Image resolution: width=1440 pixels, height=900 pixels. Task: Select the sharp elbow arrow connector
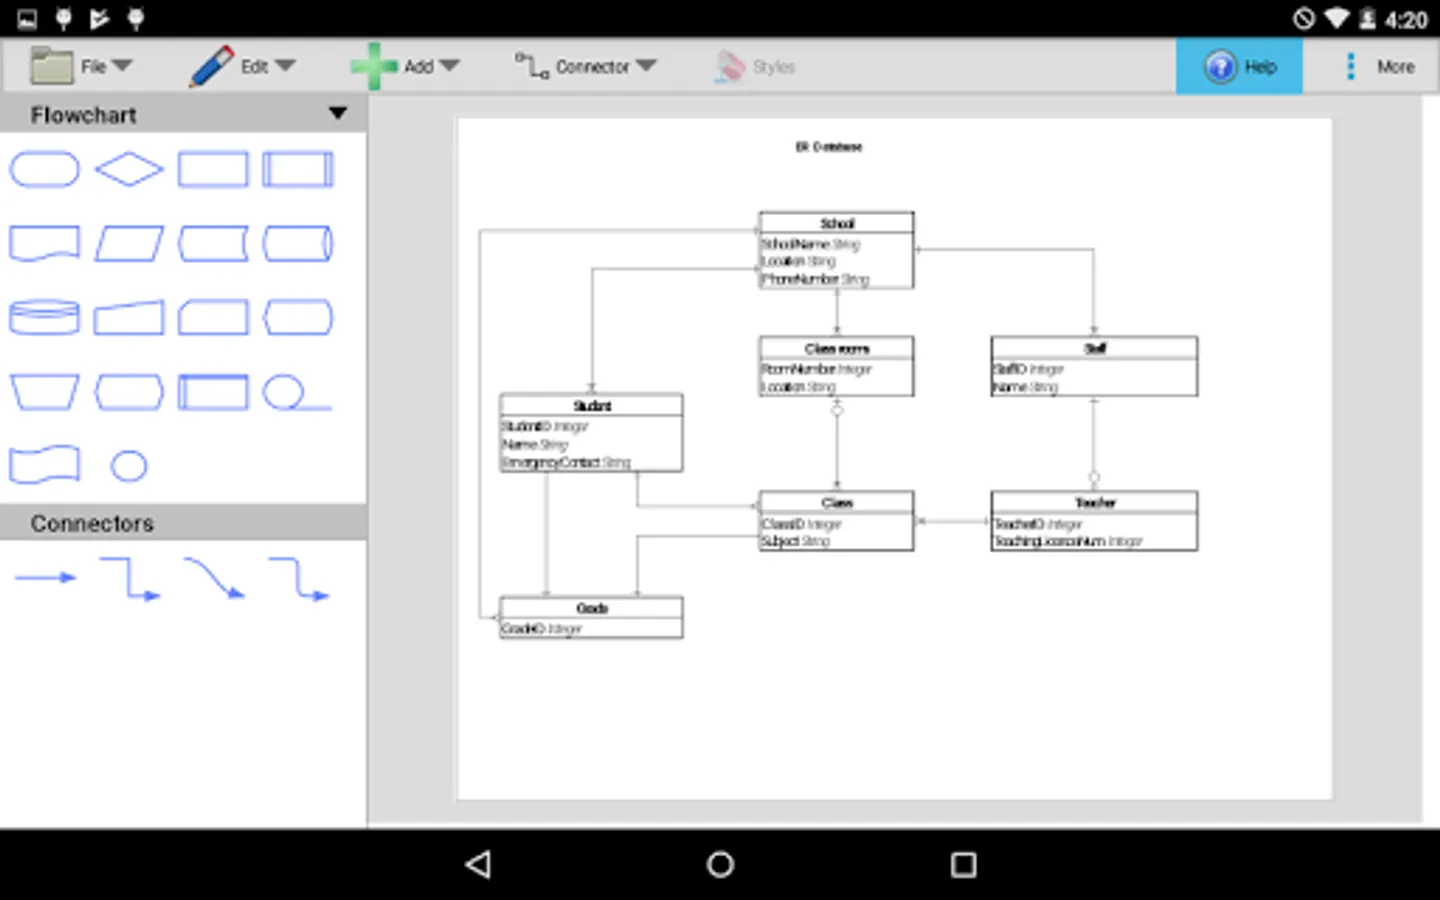pyautogui.click(x=129, y=580)
